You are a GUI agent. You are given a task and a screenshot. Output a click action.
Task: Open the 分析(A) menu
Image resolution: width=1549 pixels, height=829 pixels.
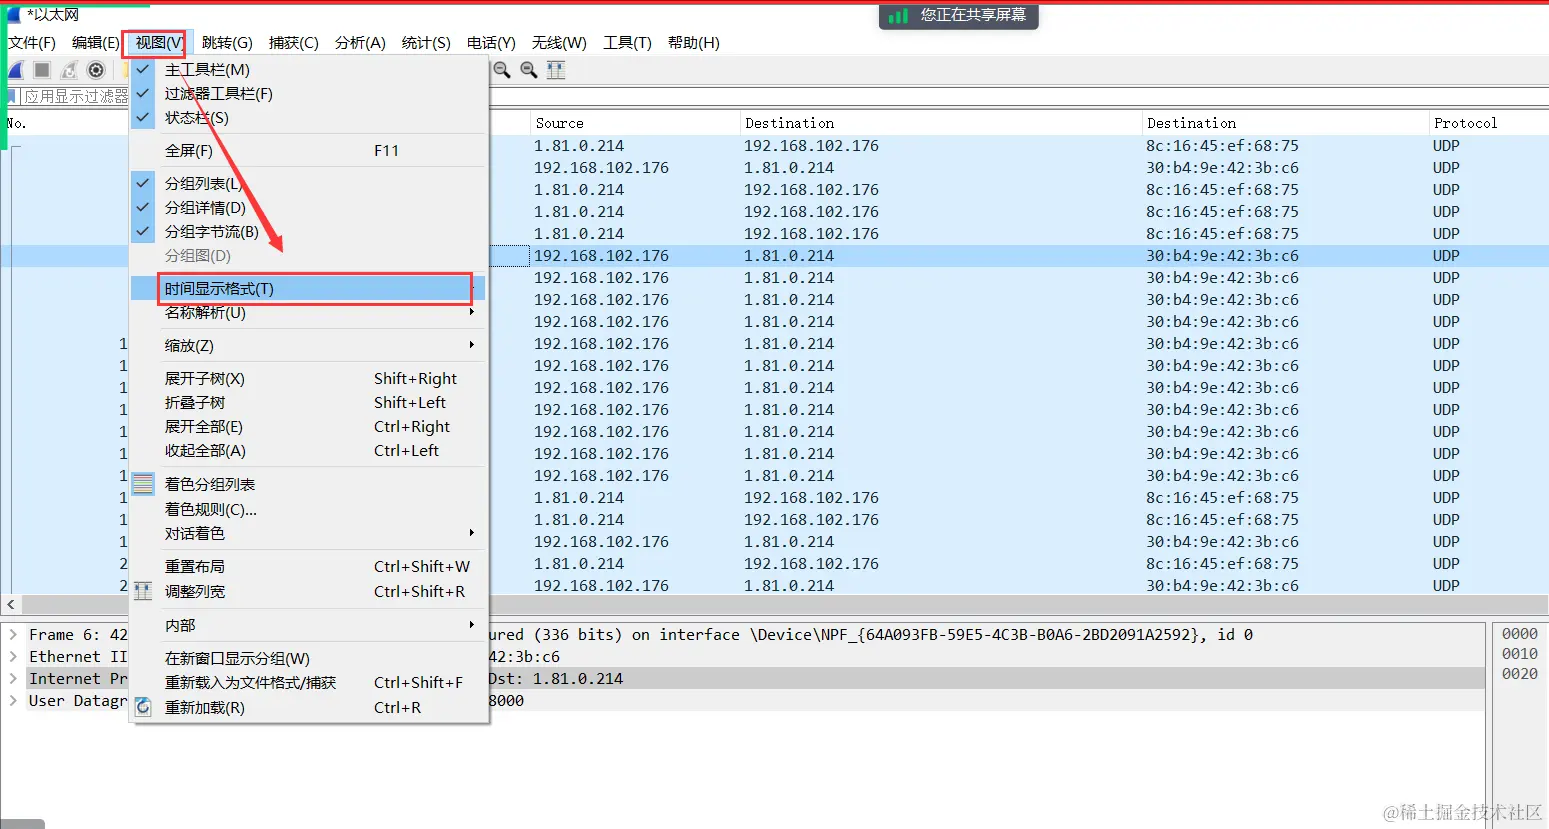[x=360, y=43]
